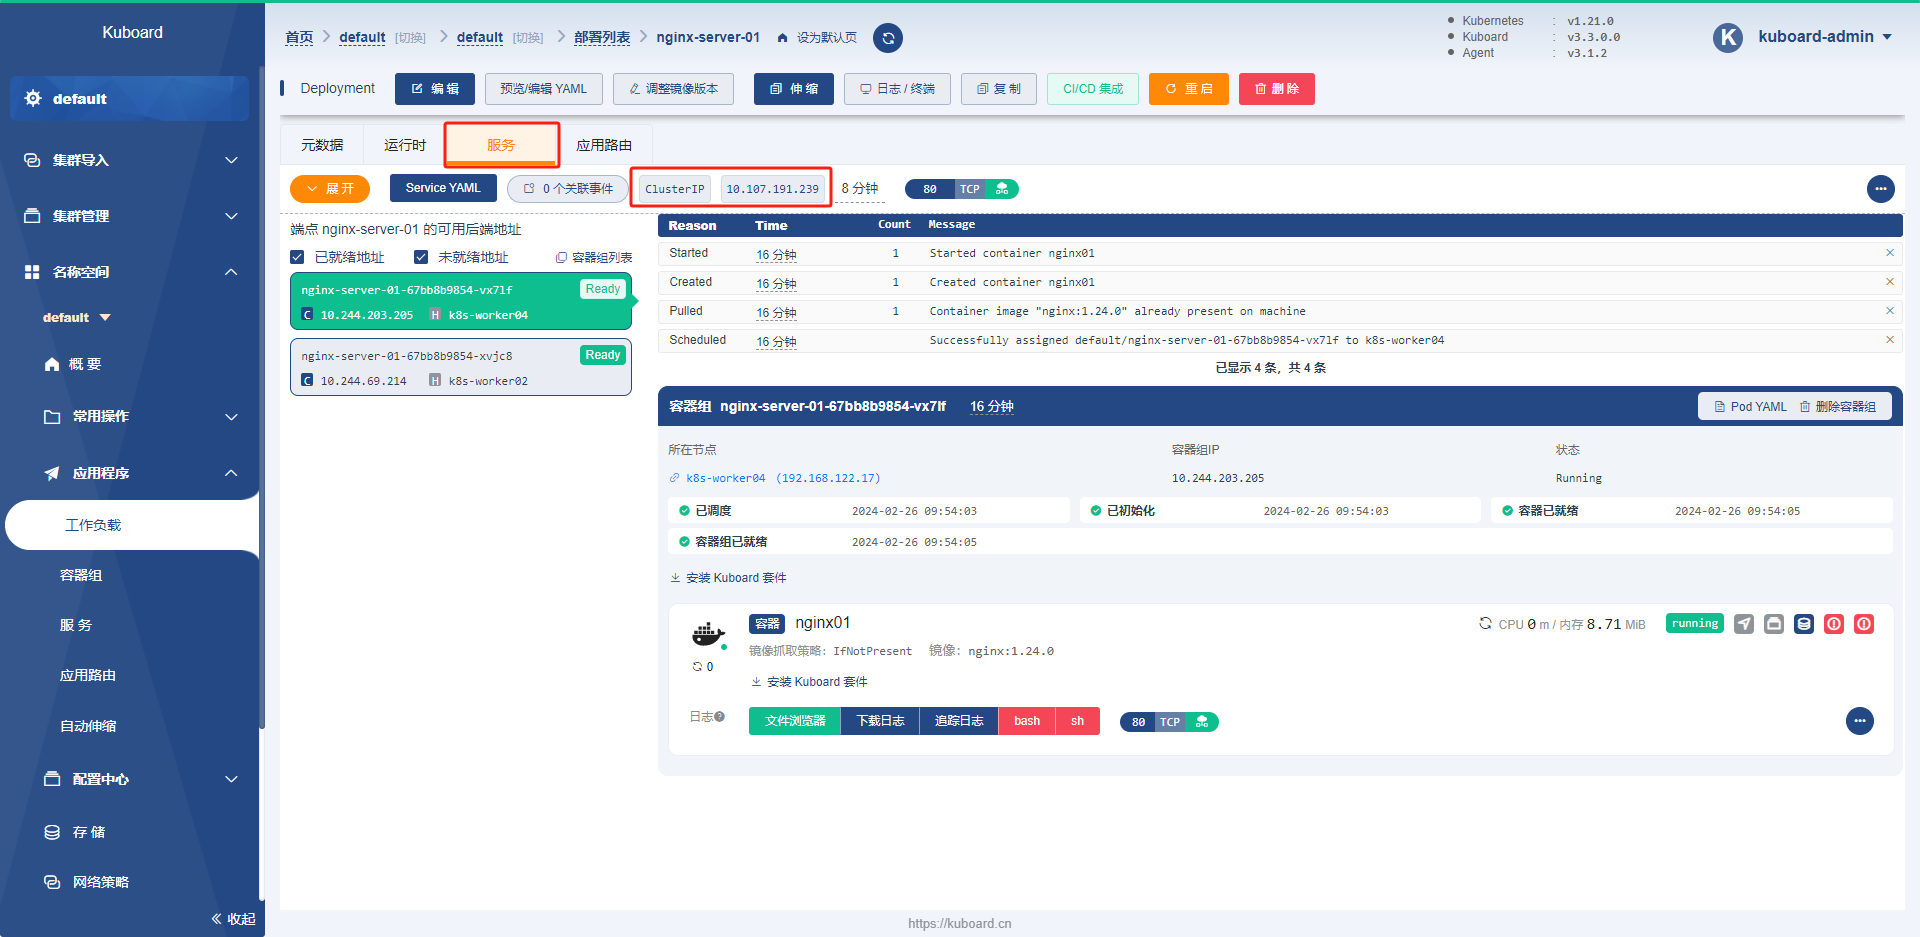The height and width of the screenshot is (937, 1920).
Task: Go to 部署列表 breadcrumb
Action: [x=602, y=37]
